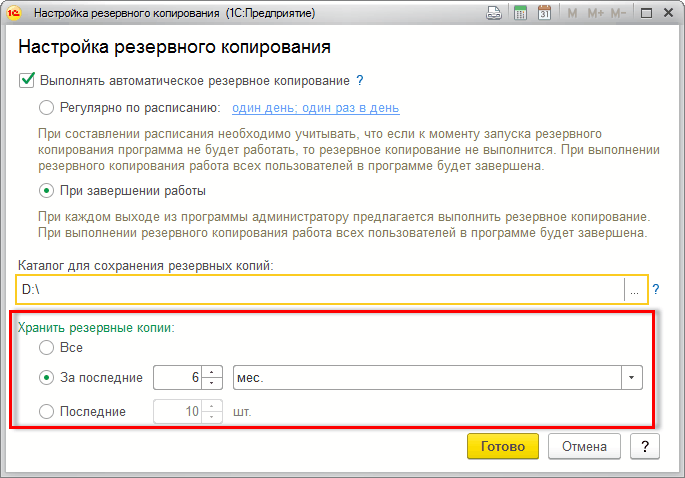685x478 pixels.
Task: Select 'При завершении работы' radio button
Action: (46, 190)
